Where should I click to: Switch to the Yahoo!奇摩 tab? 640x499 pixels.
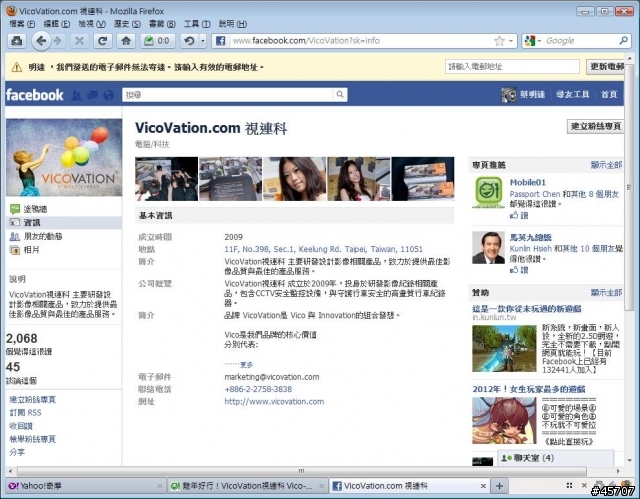click(86, 486)
